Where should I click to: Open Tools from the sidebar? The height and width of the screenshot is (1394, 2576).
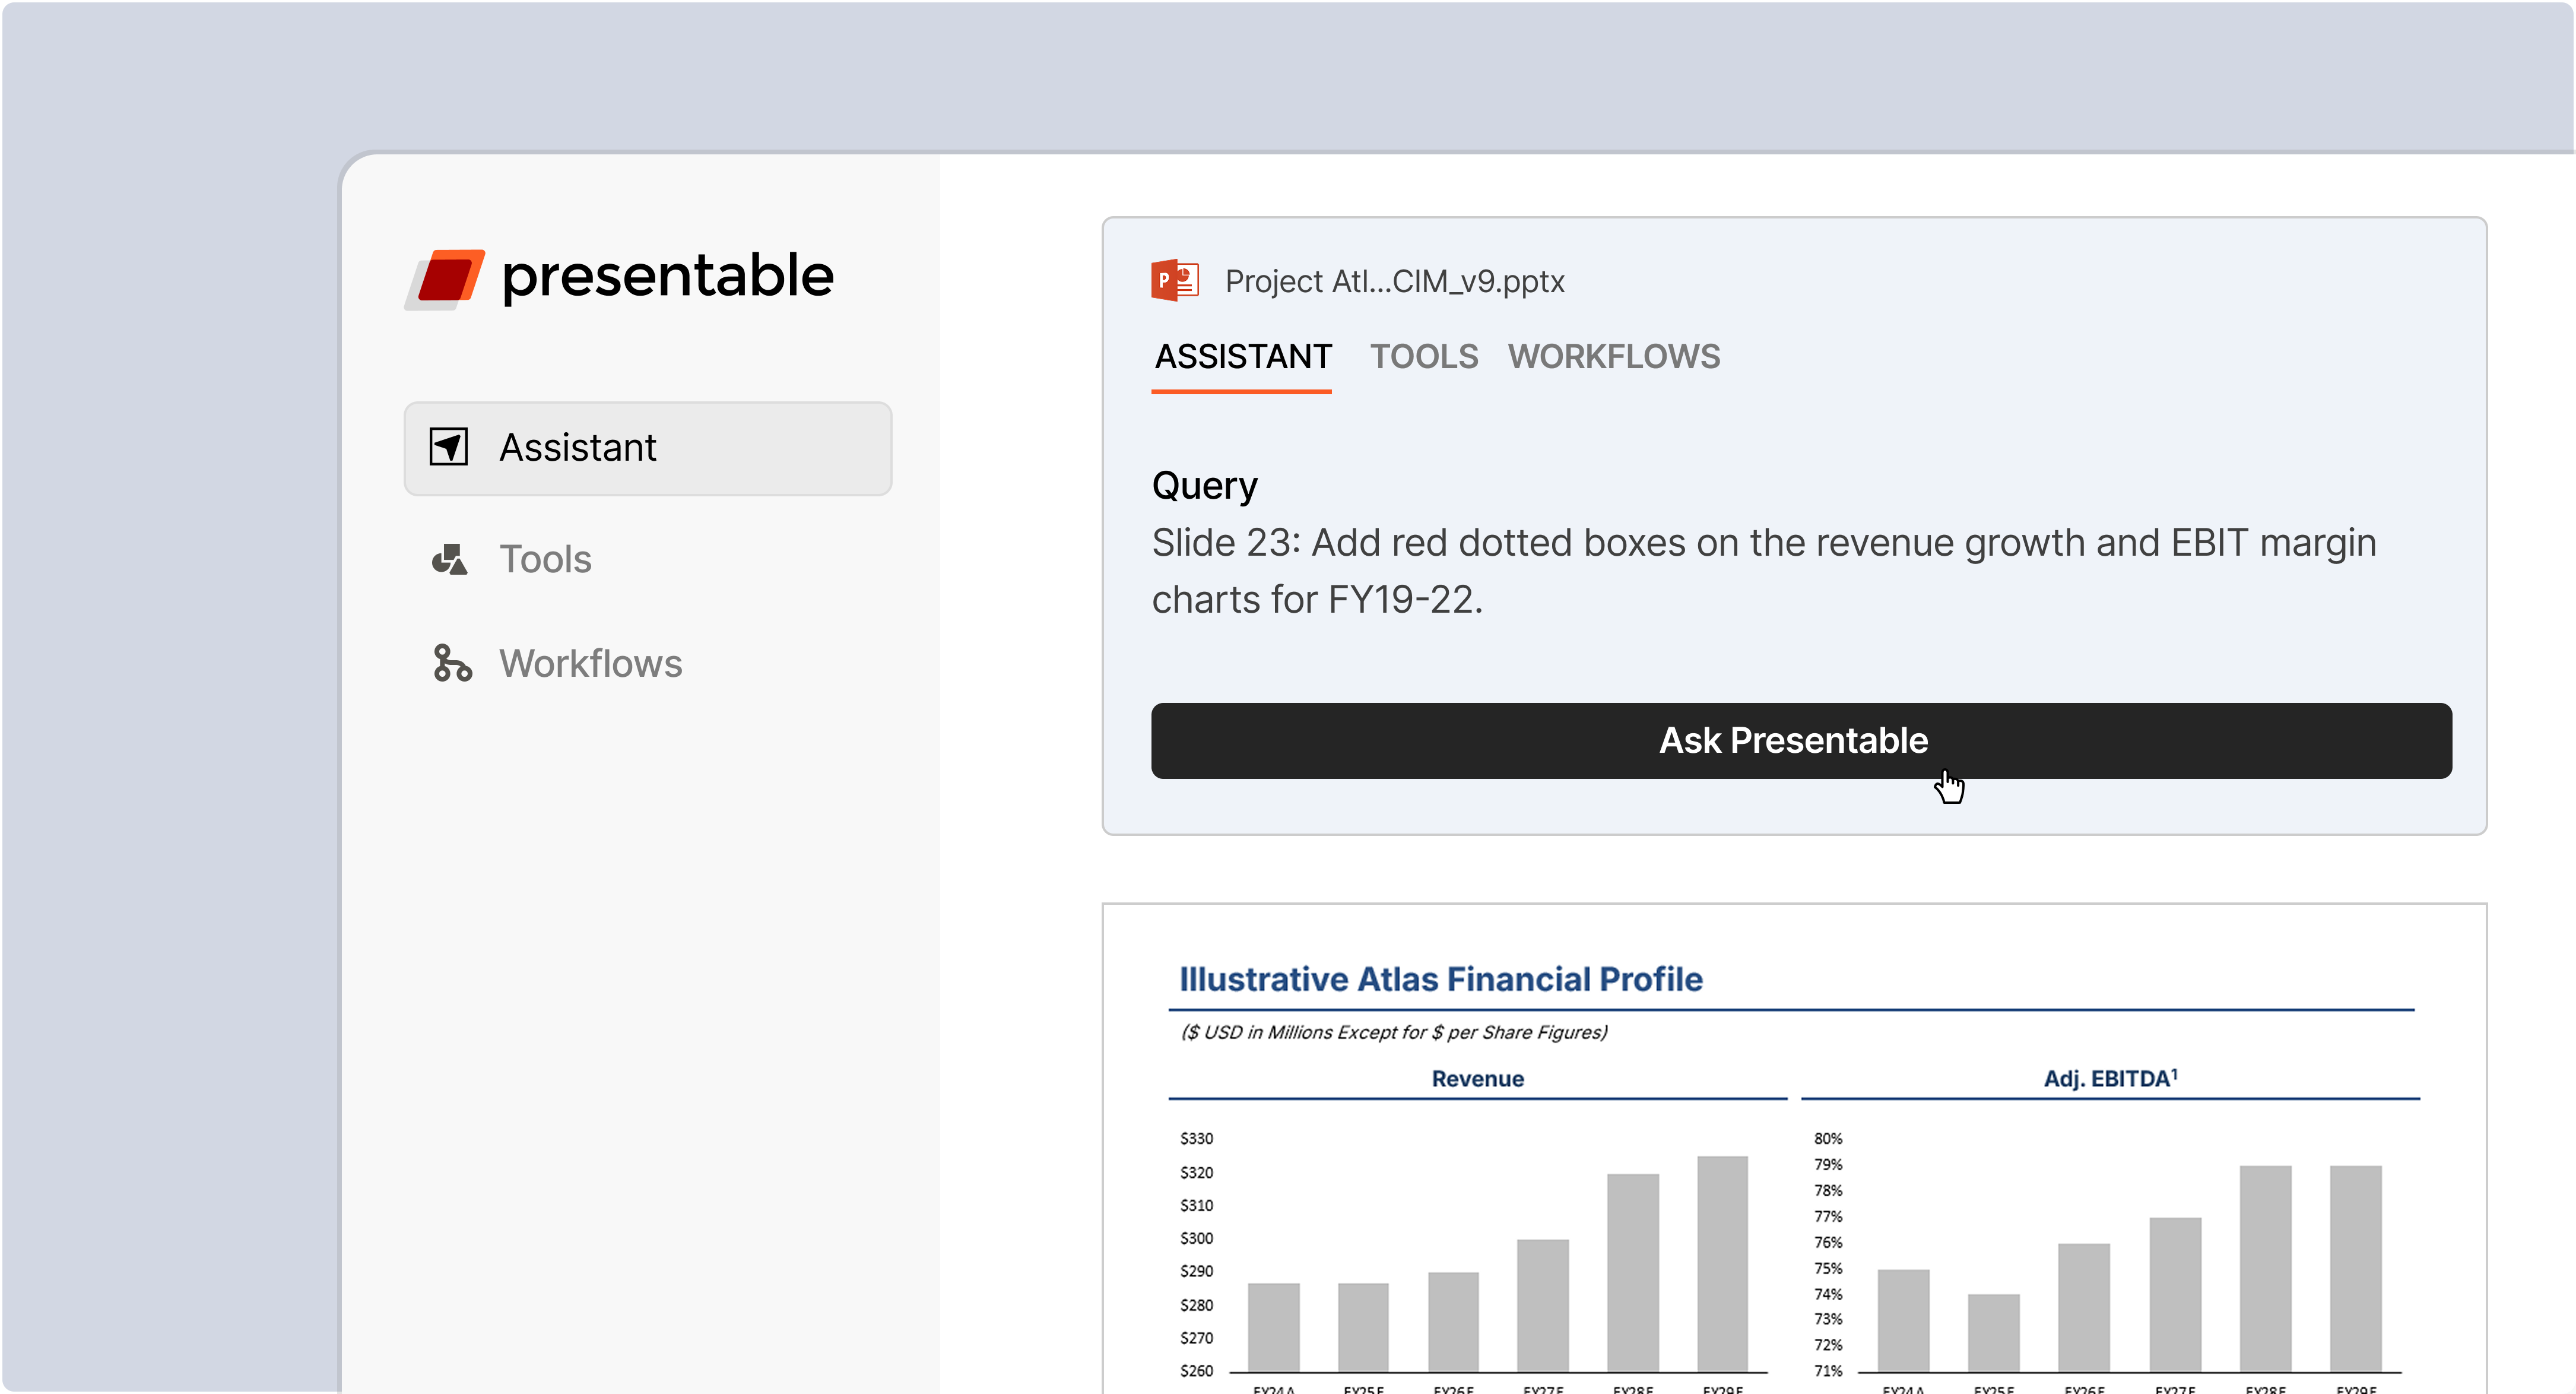click(545, 559)
